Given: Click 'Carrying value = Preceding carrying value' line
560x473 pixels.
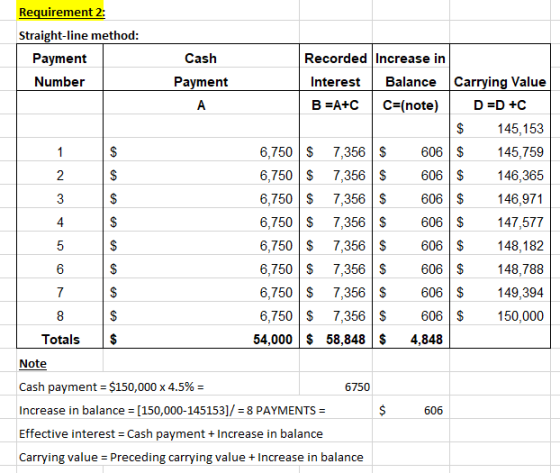Looking at the screenshot, I should (x=191, y=457).
